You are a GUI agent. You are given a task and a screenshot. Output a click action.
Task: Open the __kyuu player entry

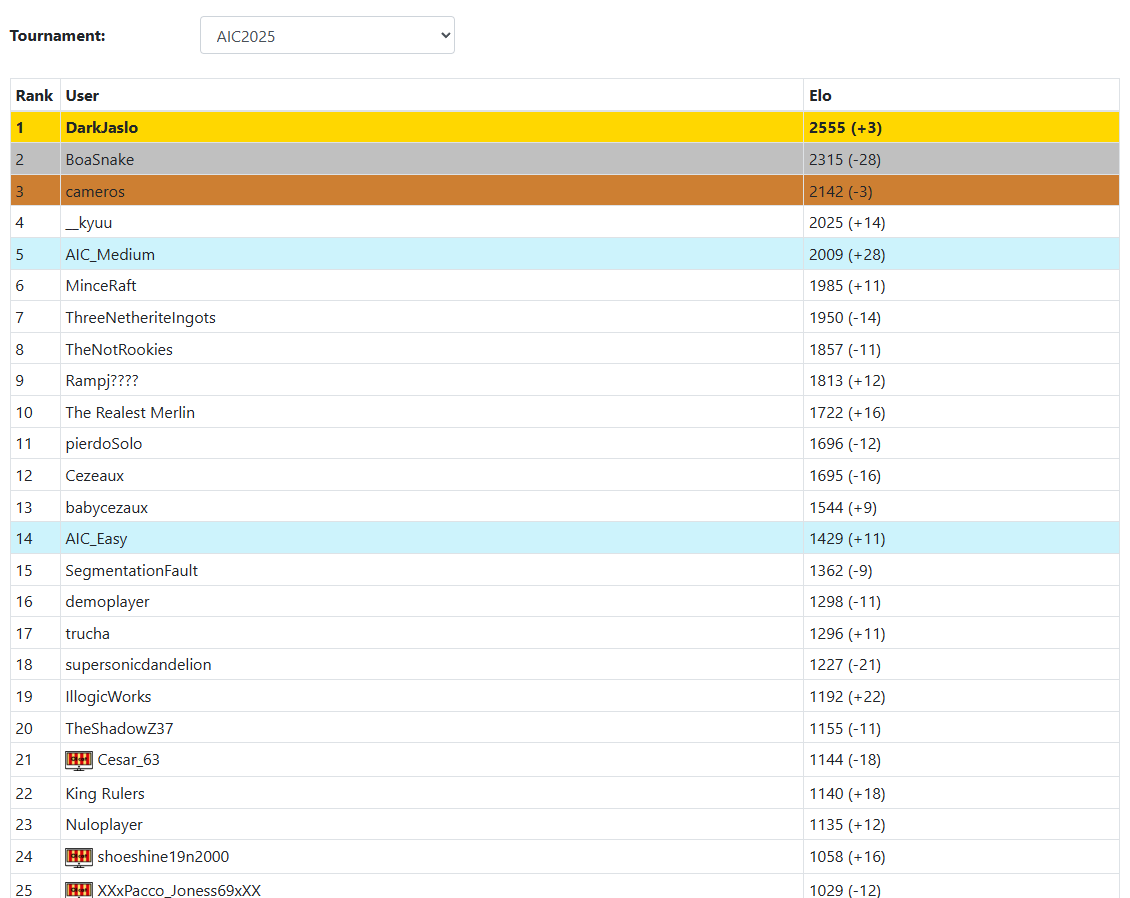pyautogui.click(x=89, y=223)
